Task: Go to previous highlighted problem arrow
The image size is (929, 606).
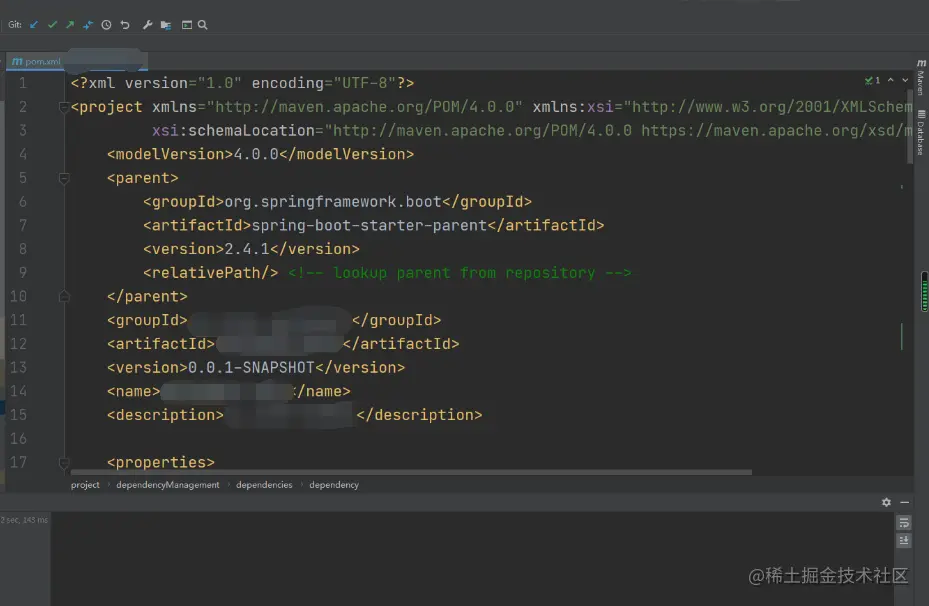Action: (890, 80)
